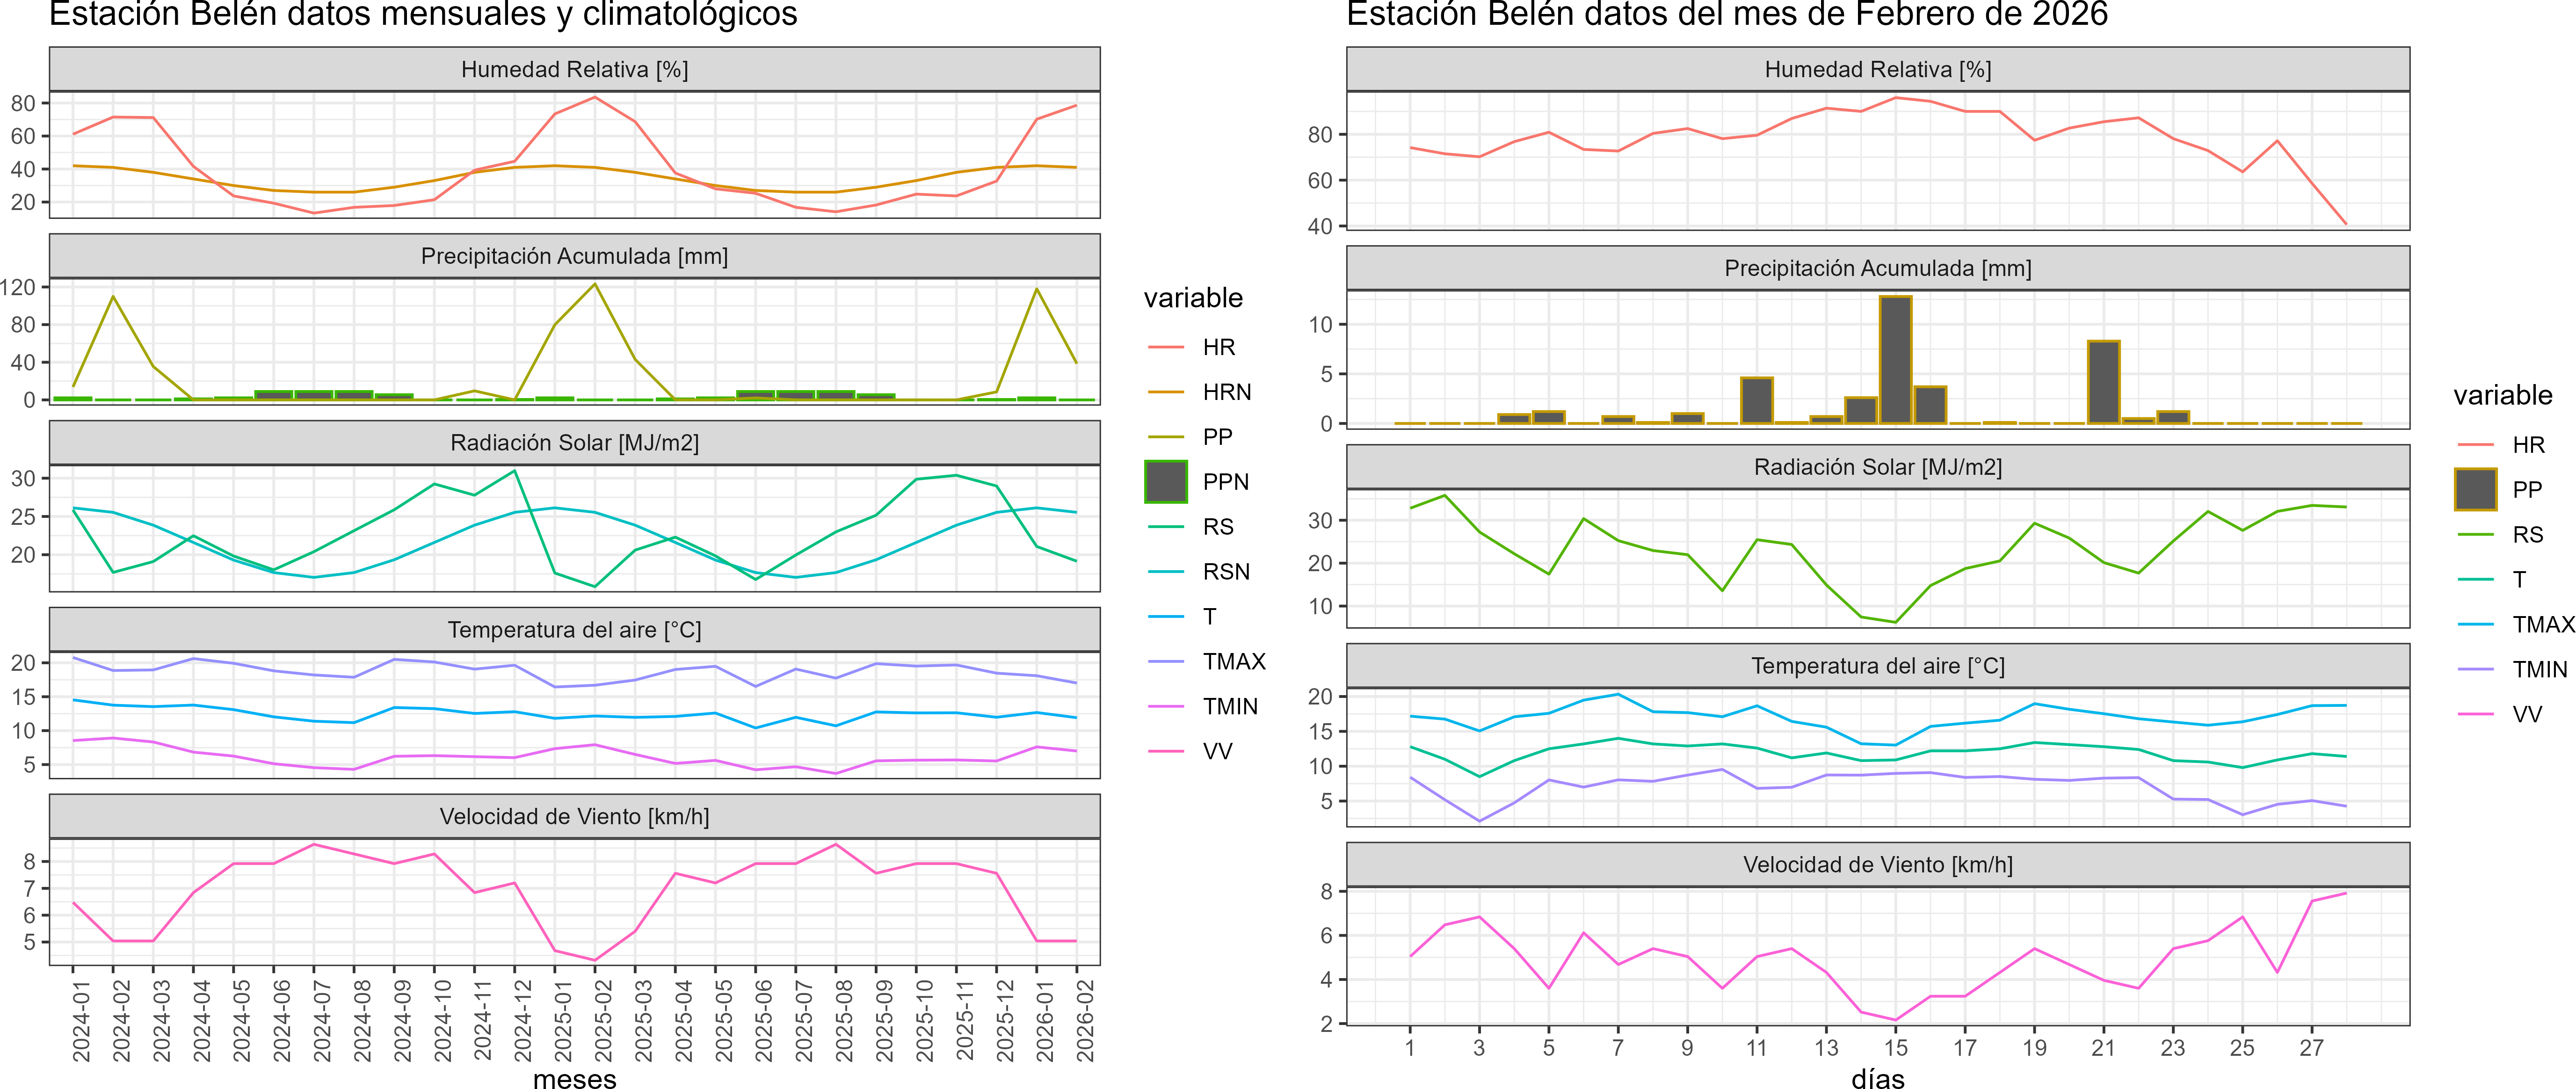Click the TMIN legend marker in right legend
Image resolution: width=2576 pixels, height=1089 pixels.
2475,669
